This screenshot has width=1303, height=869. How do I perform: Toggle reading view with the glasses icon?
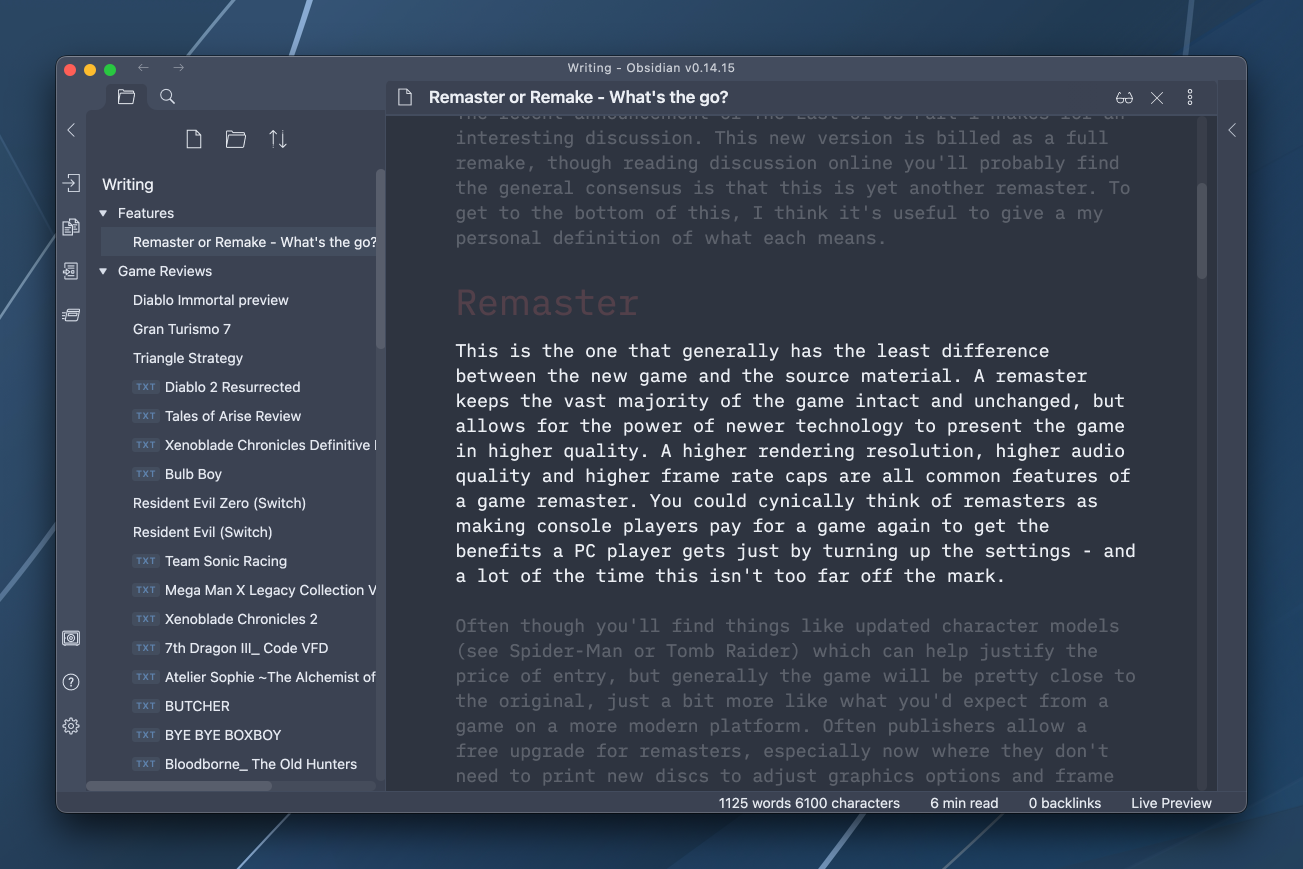click(1124, 97)
